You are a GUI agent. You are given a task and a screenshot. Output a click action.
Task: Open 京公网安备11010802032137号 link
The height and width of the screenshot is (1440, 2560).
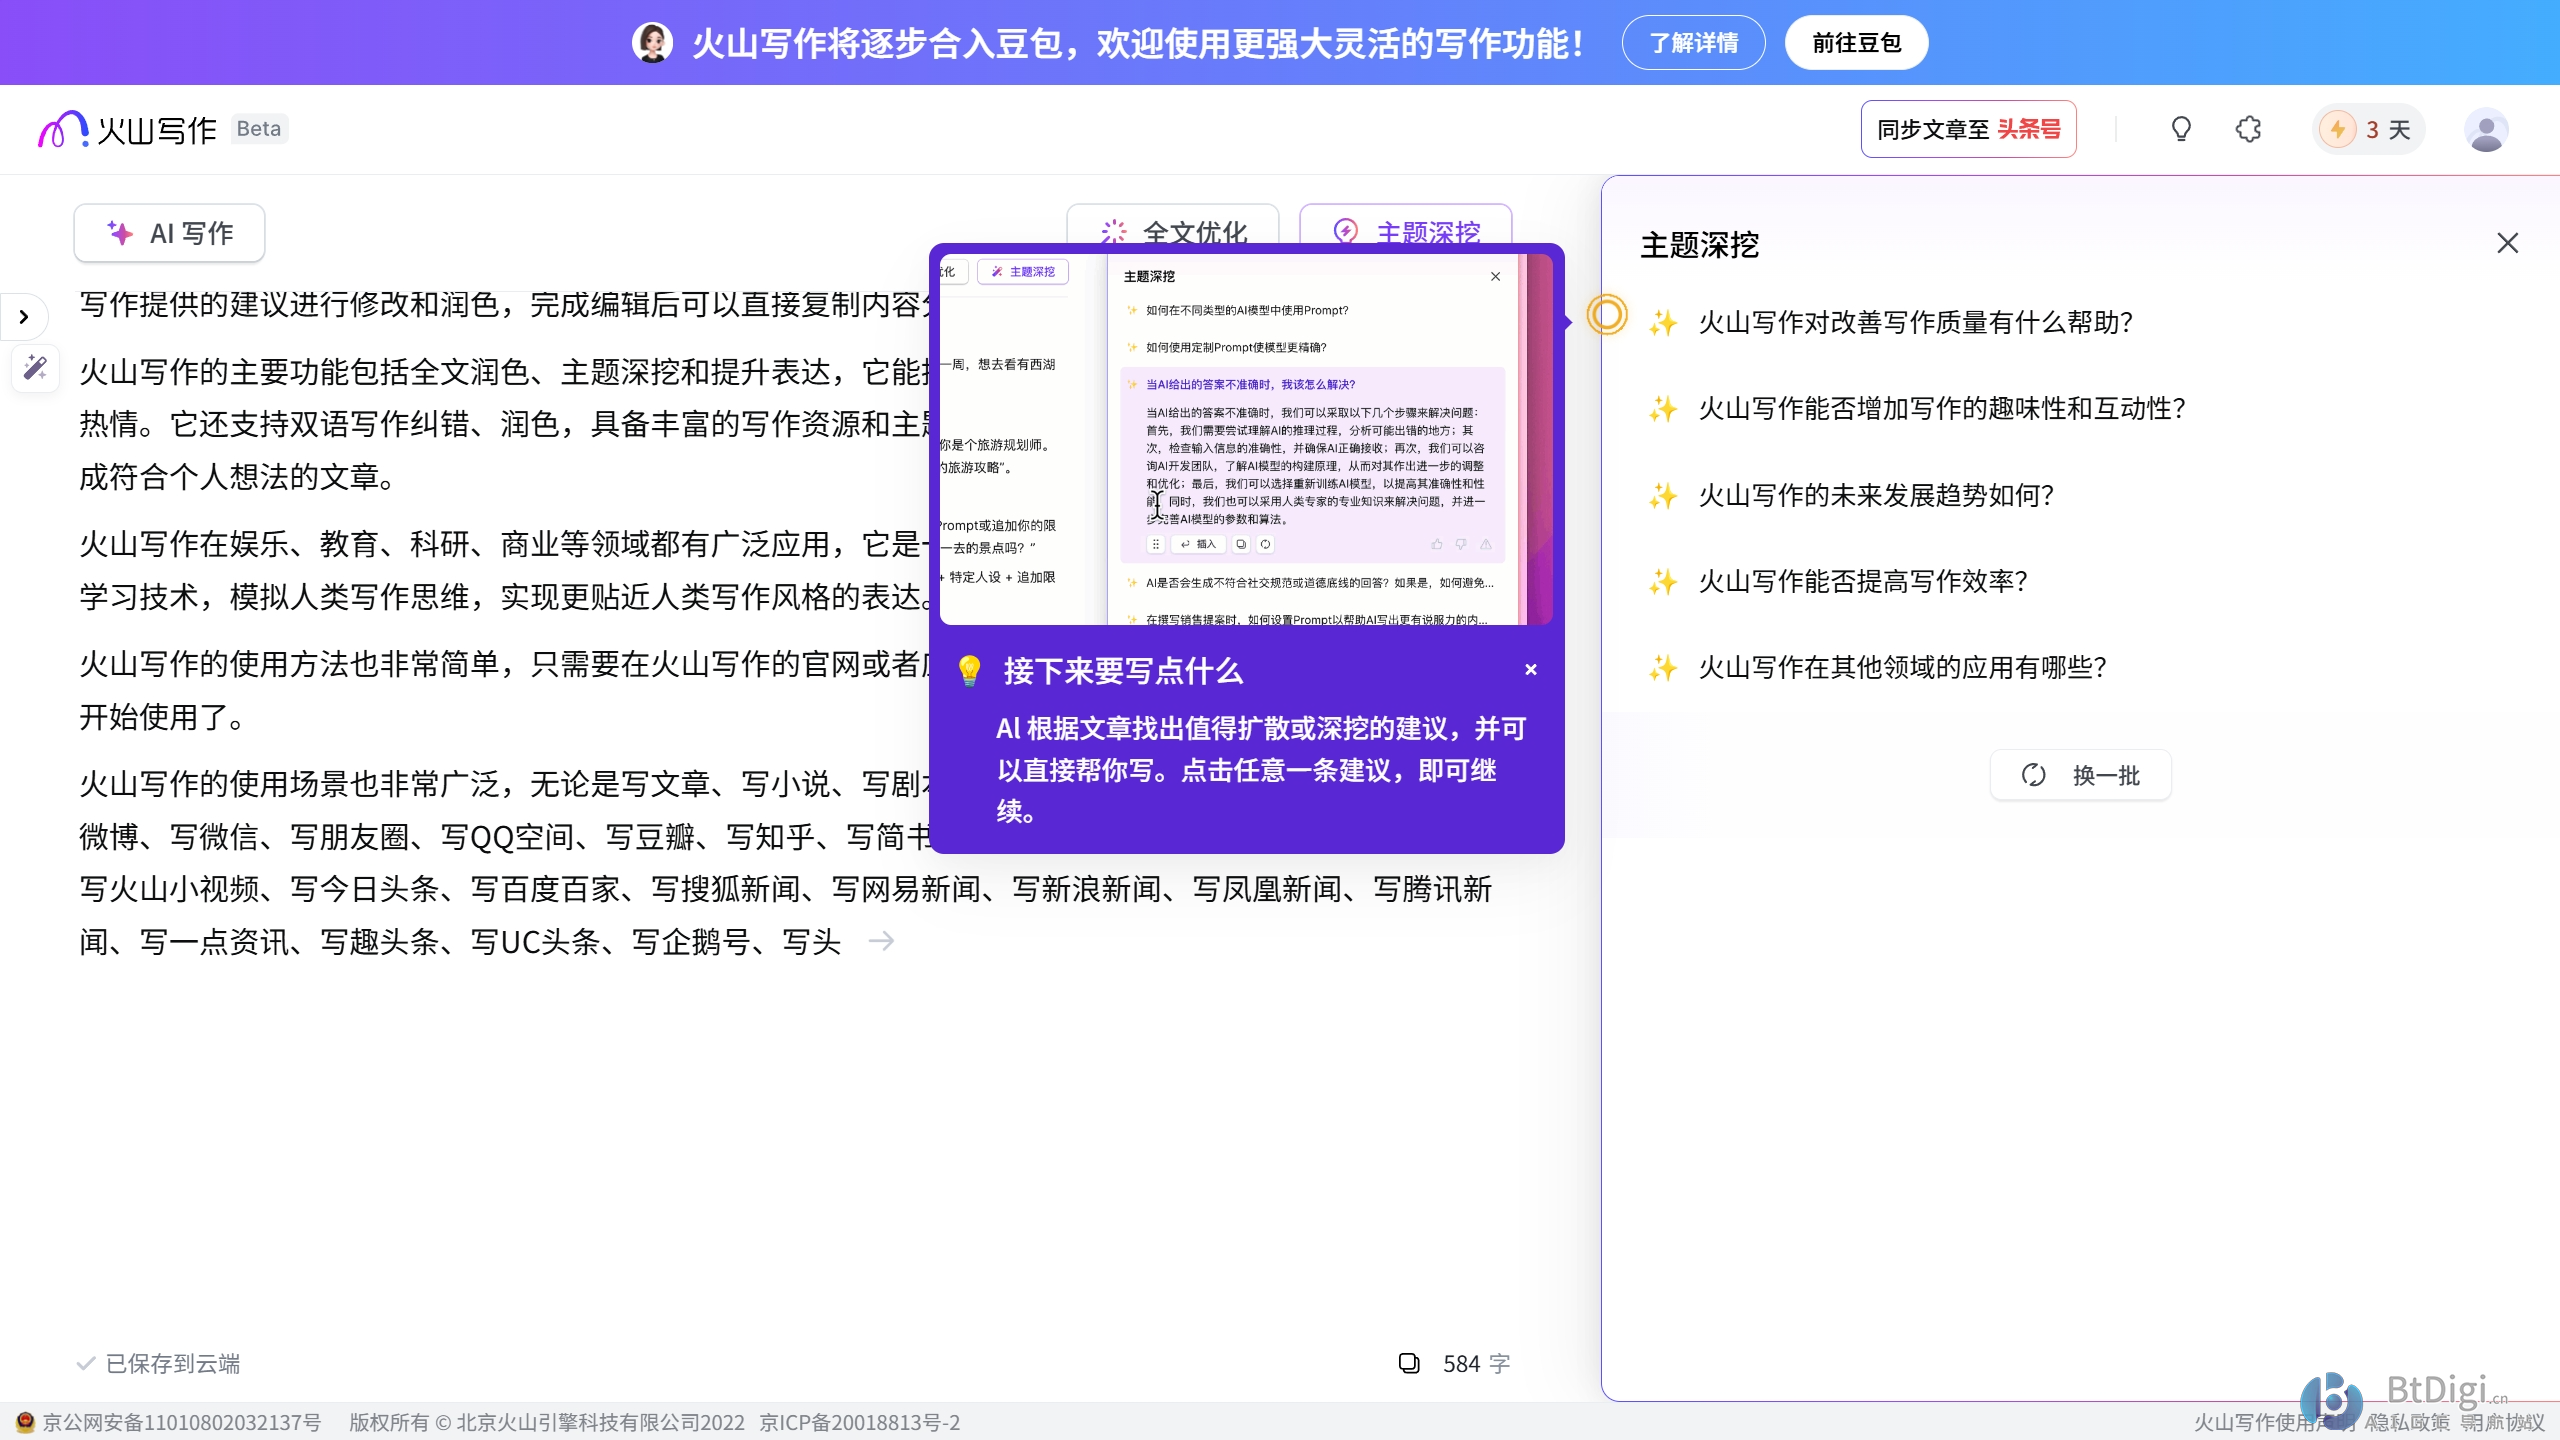pos(181,1422)
